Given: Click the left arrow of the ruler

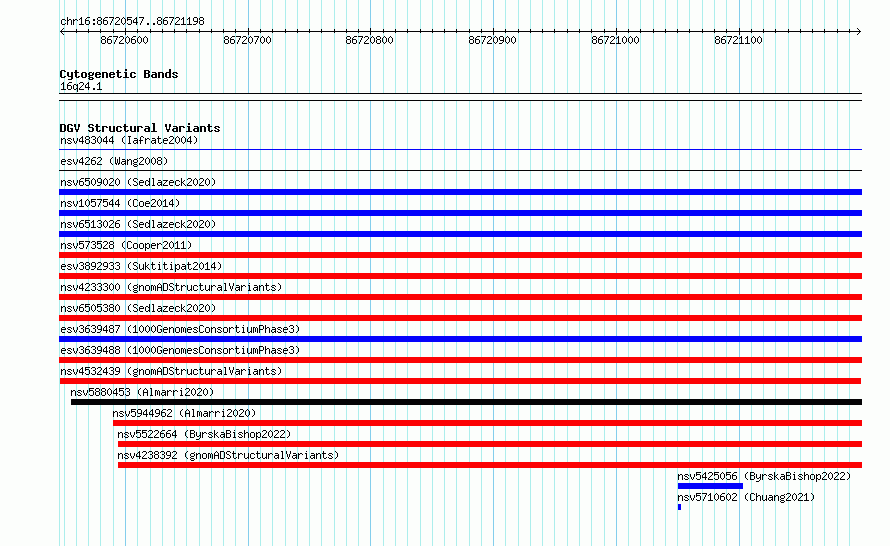Looking at the screenshot, I should pyautogui.click(x=62, y=32).
